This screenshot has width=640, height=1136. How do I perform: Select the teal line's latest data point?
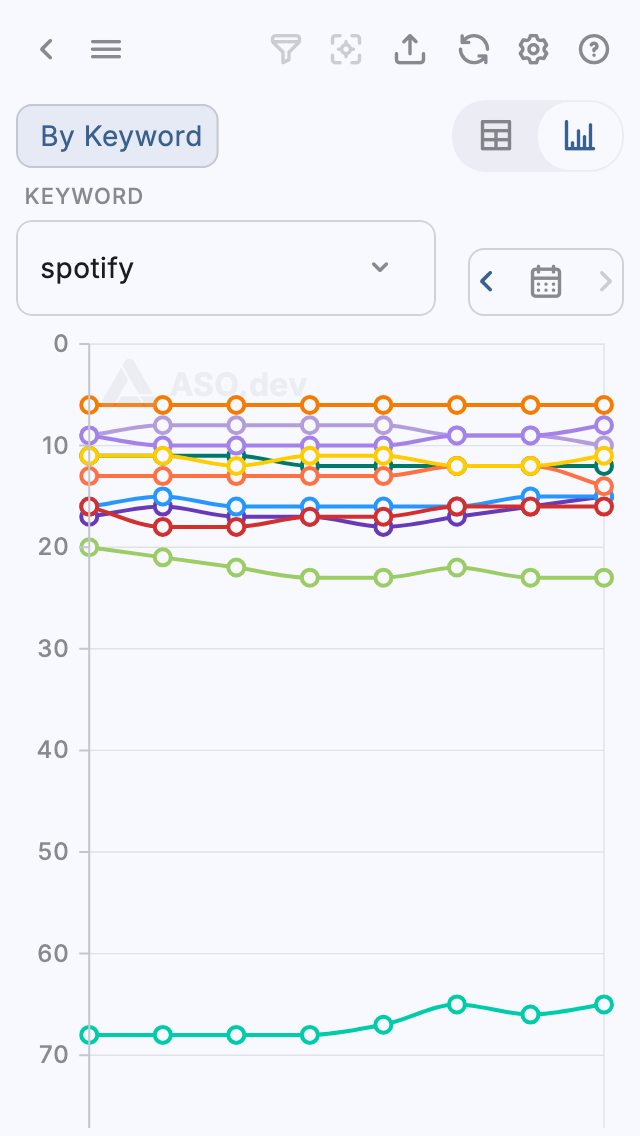click(x=604, y=1005)
